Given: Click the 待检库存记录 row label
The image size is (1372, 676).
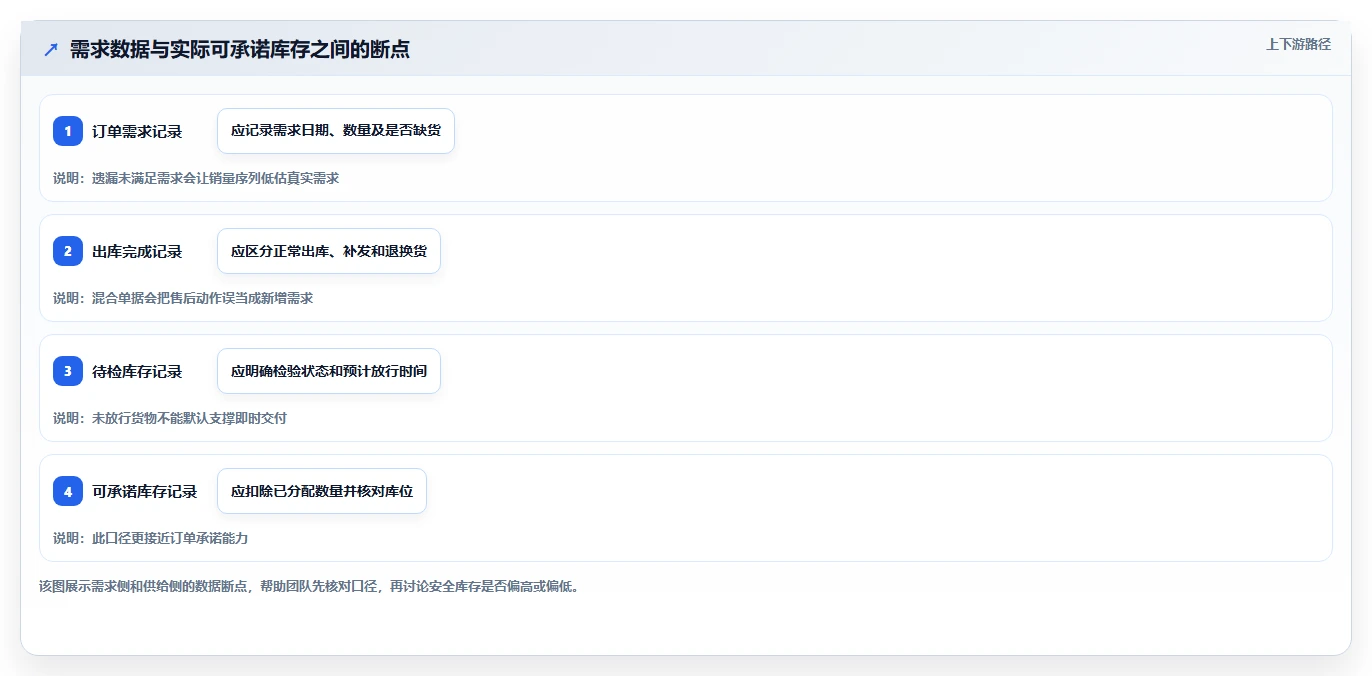Looking at the screenshot, I should pos(137,371).
